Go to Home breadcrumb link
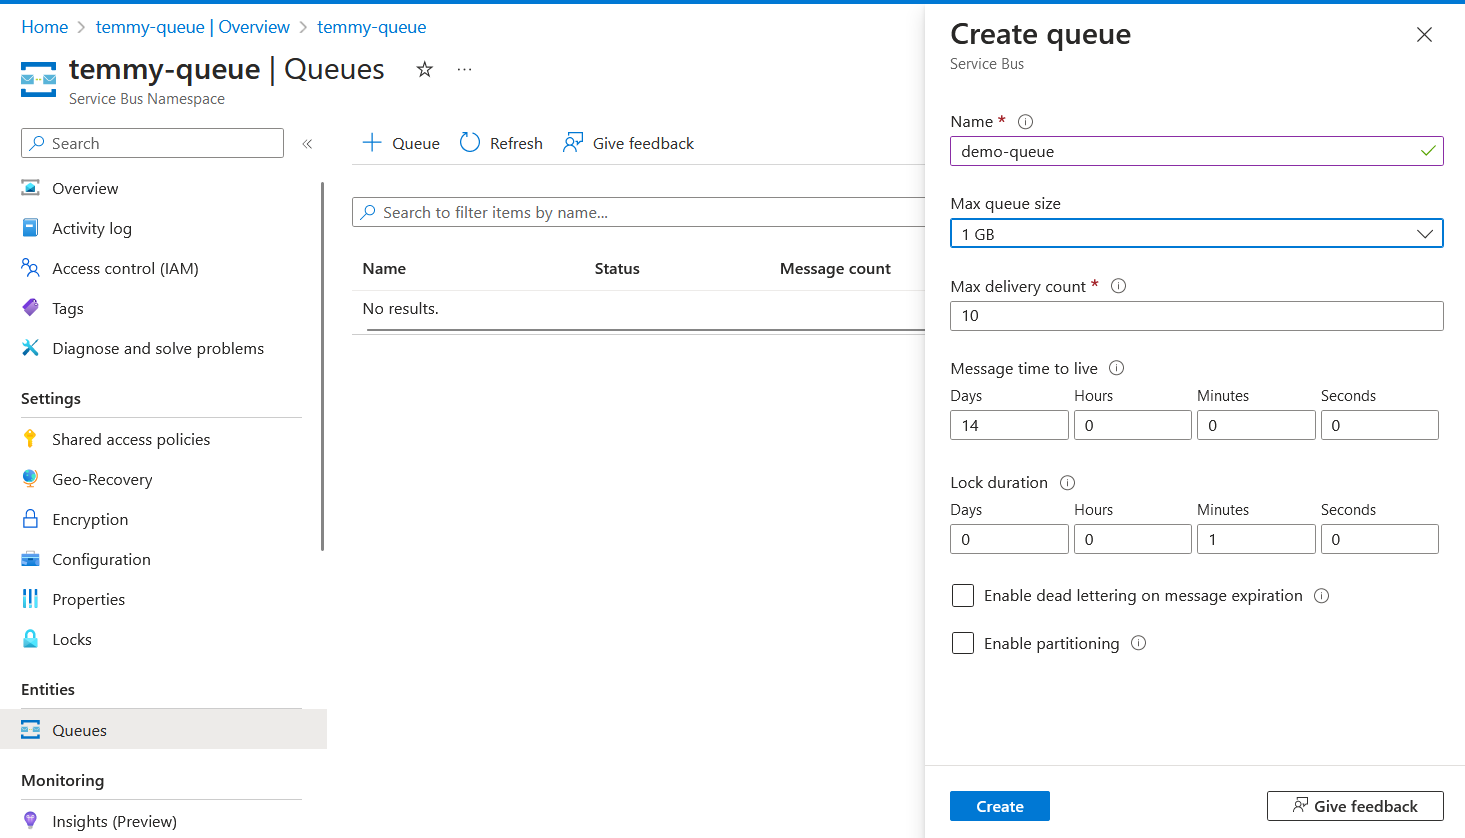This screenshot has width=1465, height=838. coord(45,27)
